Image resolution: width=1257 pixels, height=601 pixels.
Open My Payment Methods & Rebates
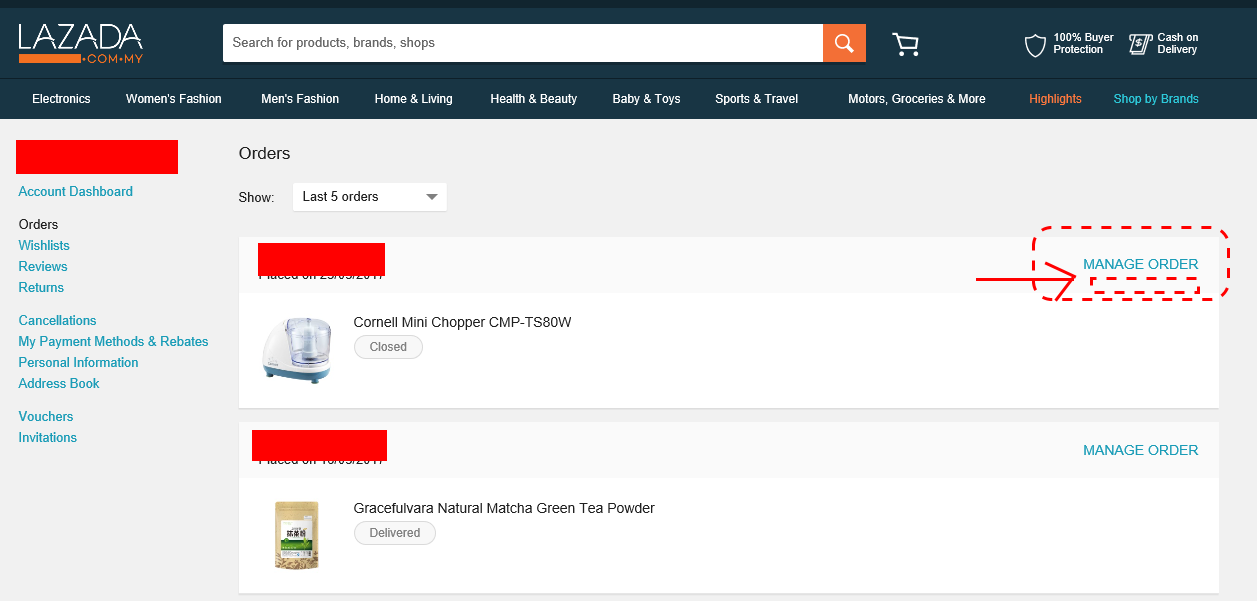[114, 341]
